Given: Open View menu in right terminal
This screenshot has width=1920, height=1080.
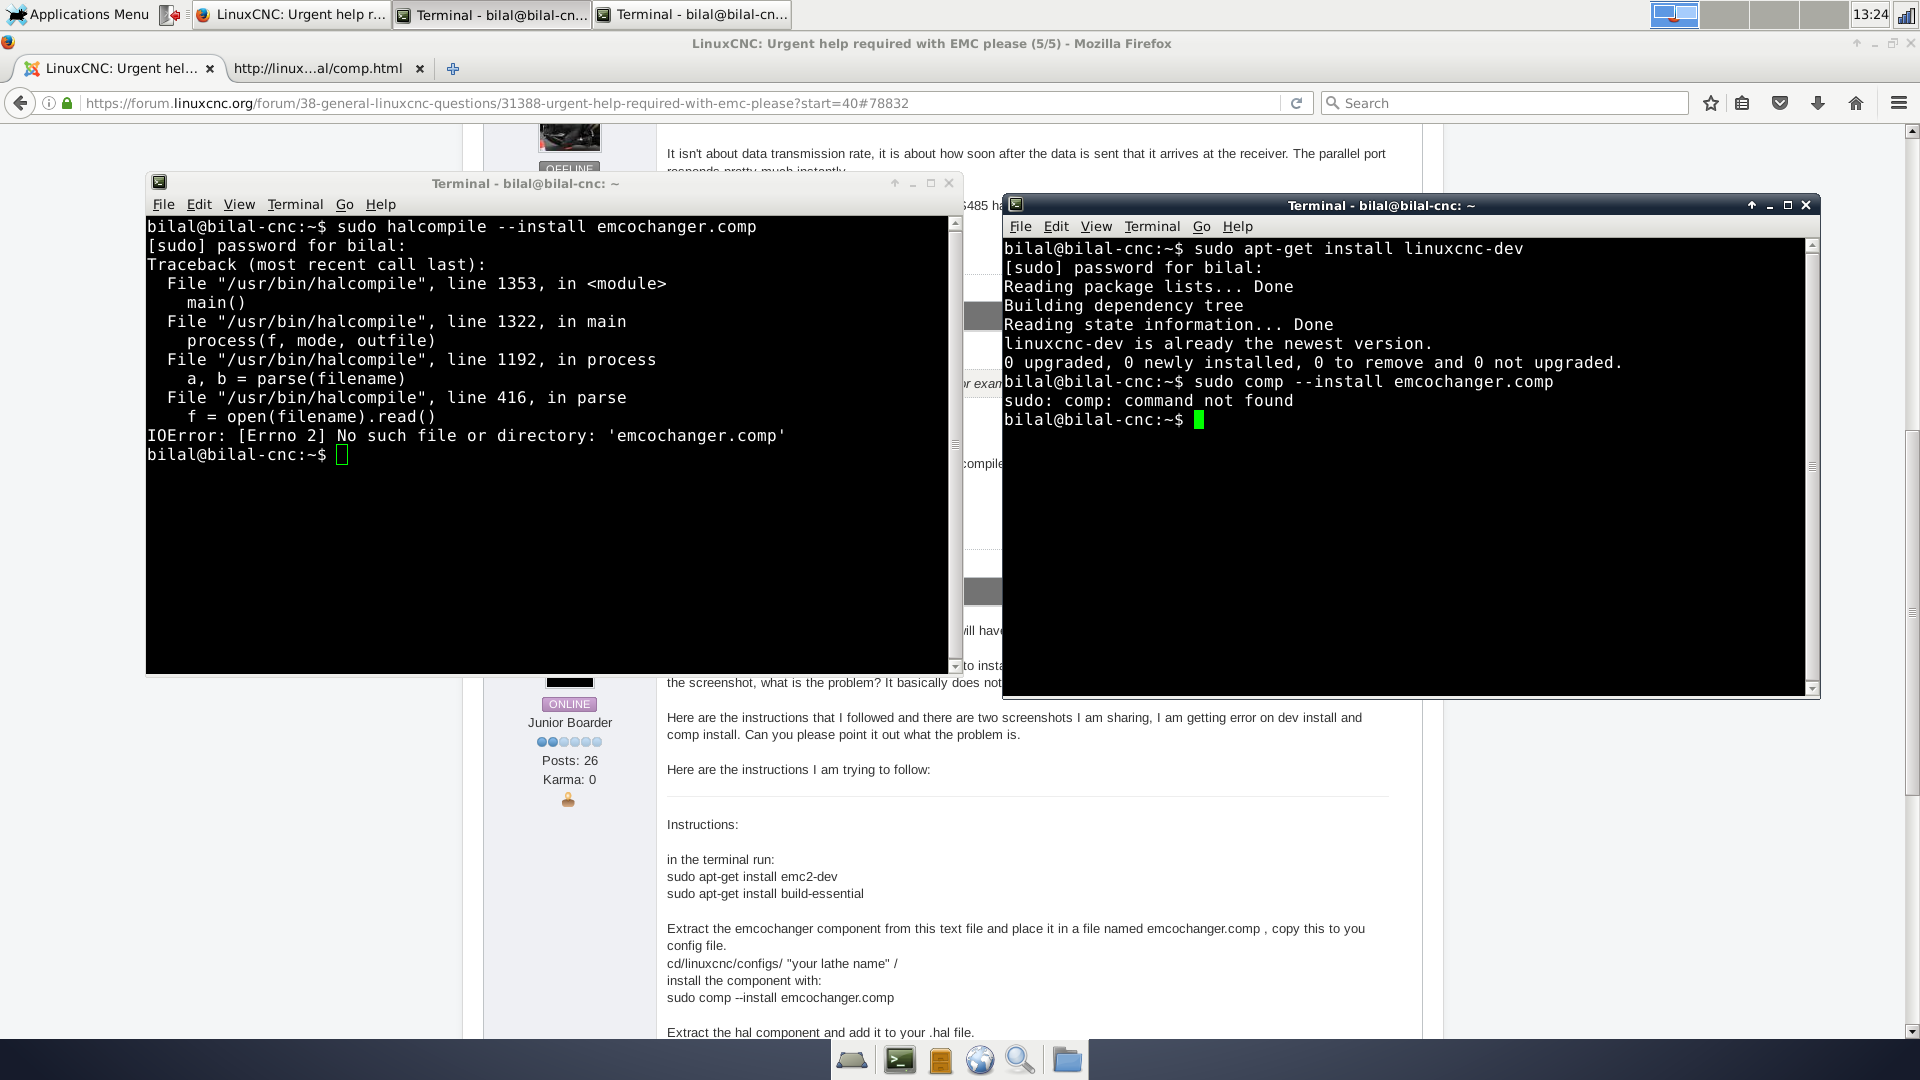Looking at the screenshot, I should coord(1096,226).
